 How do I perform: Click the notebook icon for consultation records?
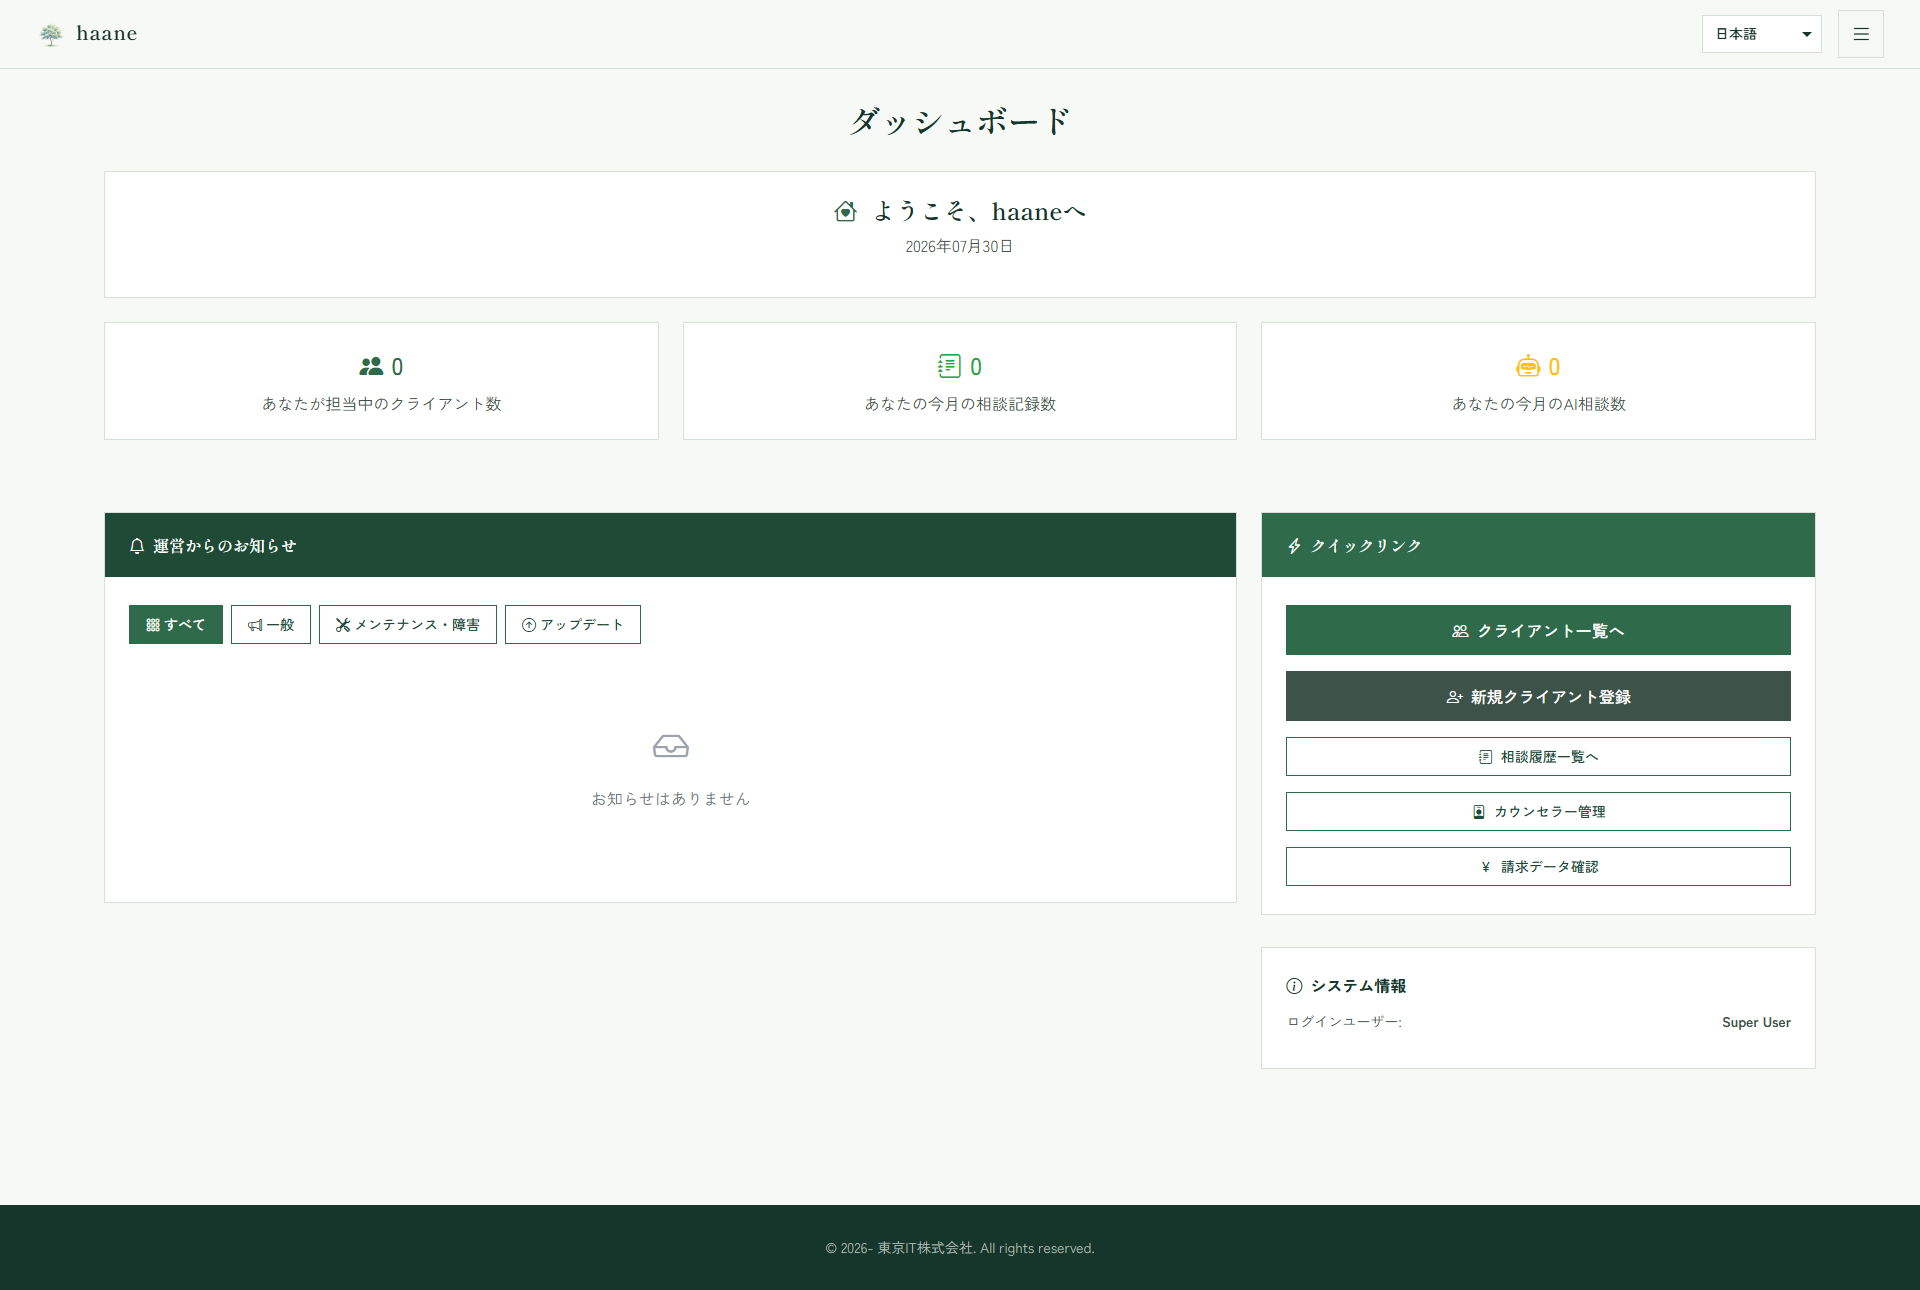[949, 366]
